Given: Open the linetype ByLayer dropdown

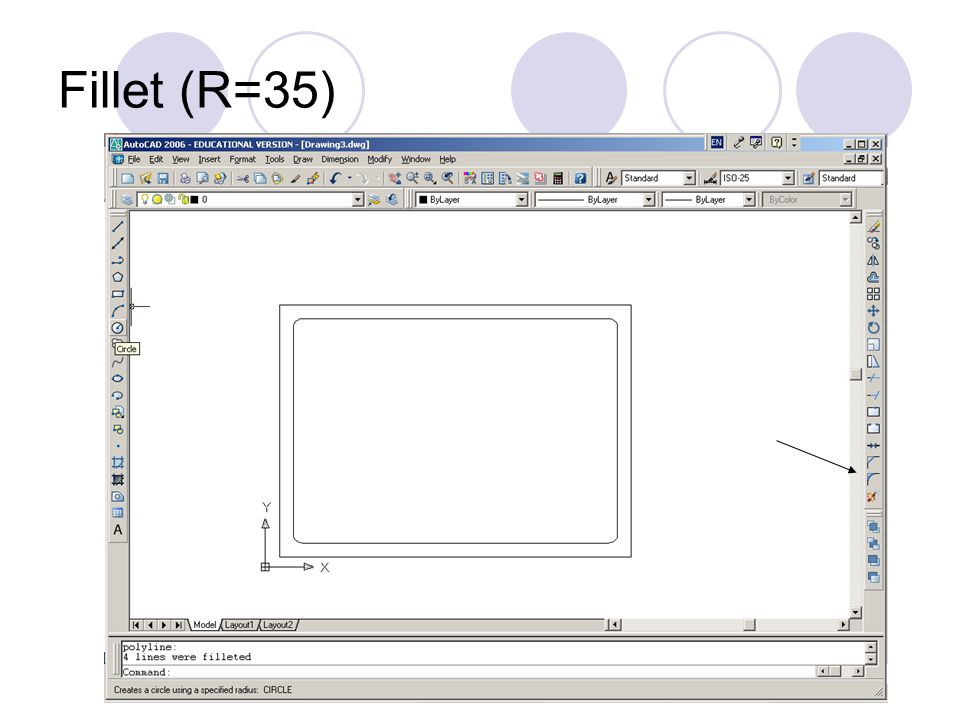Looking at the screenshot, I should pos(649,200).
